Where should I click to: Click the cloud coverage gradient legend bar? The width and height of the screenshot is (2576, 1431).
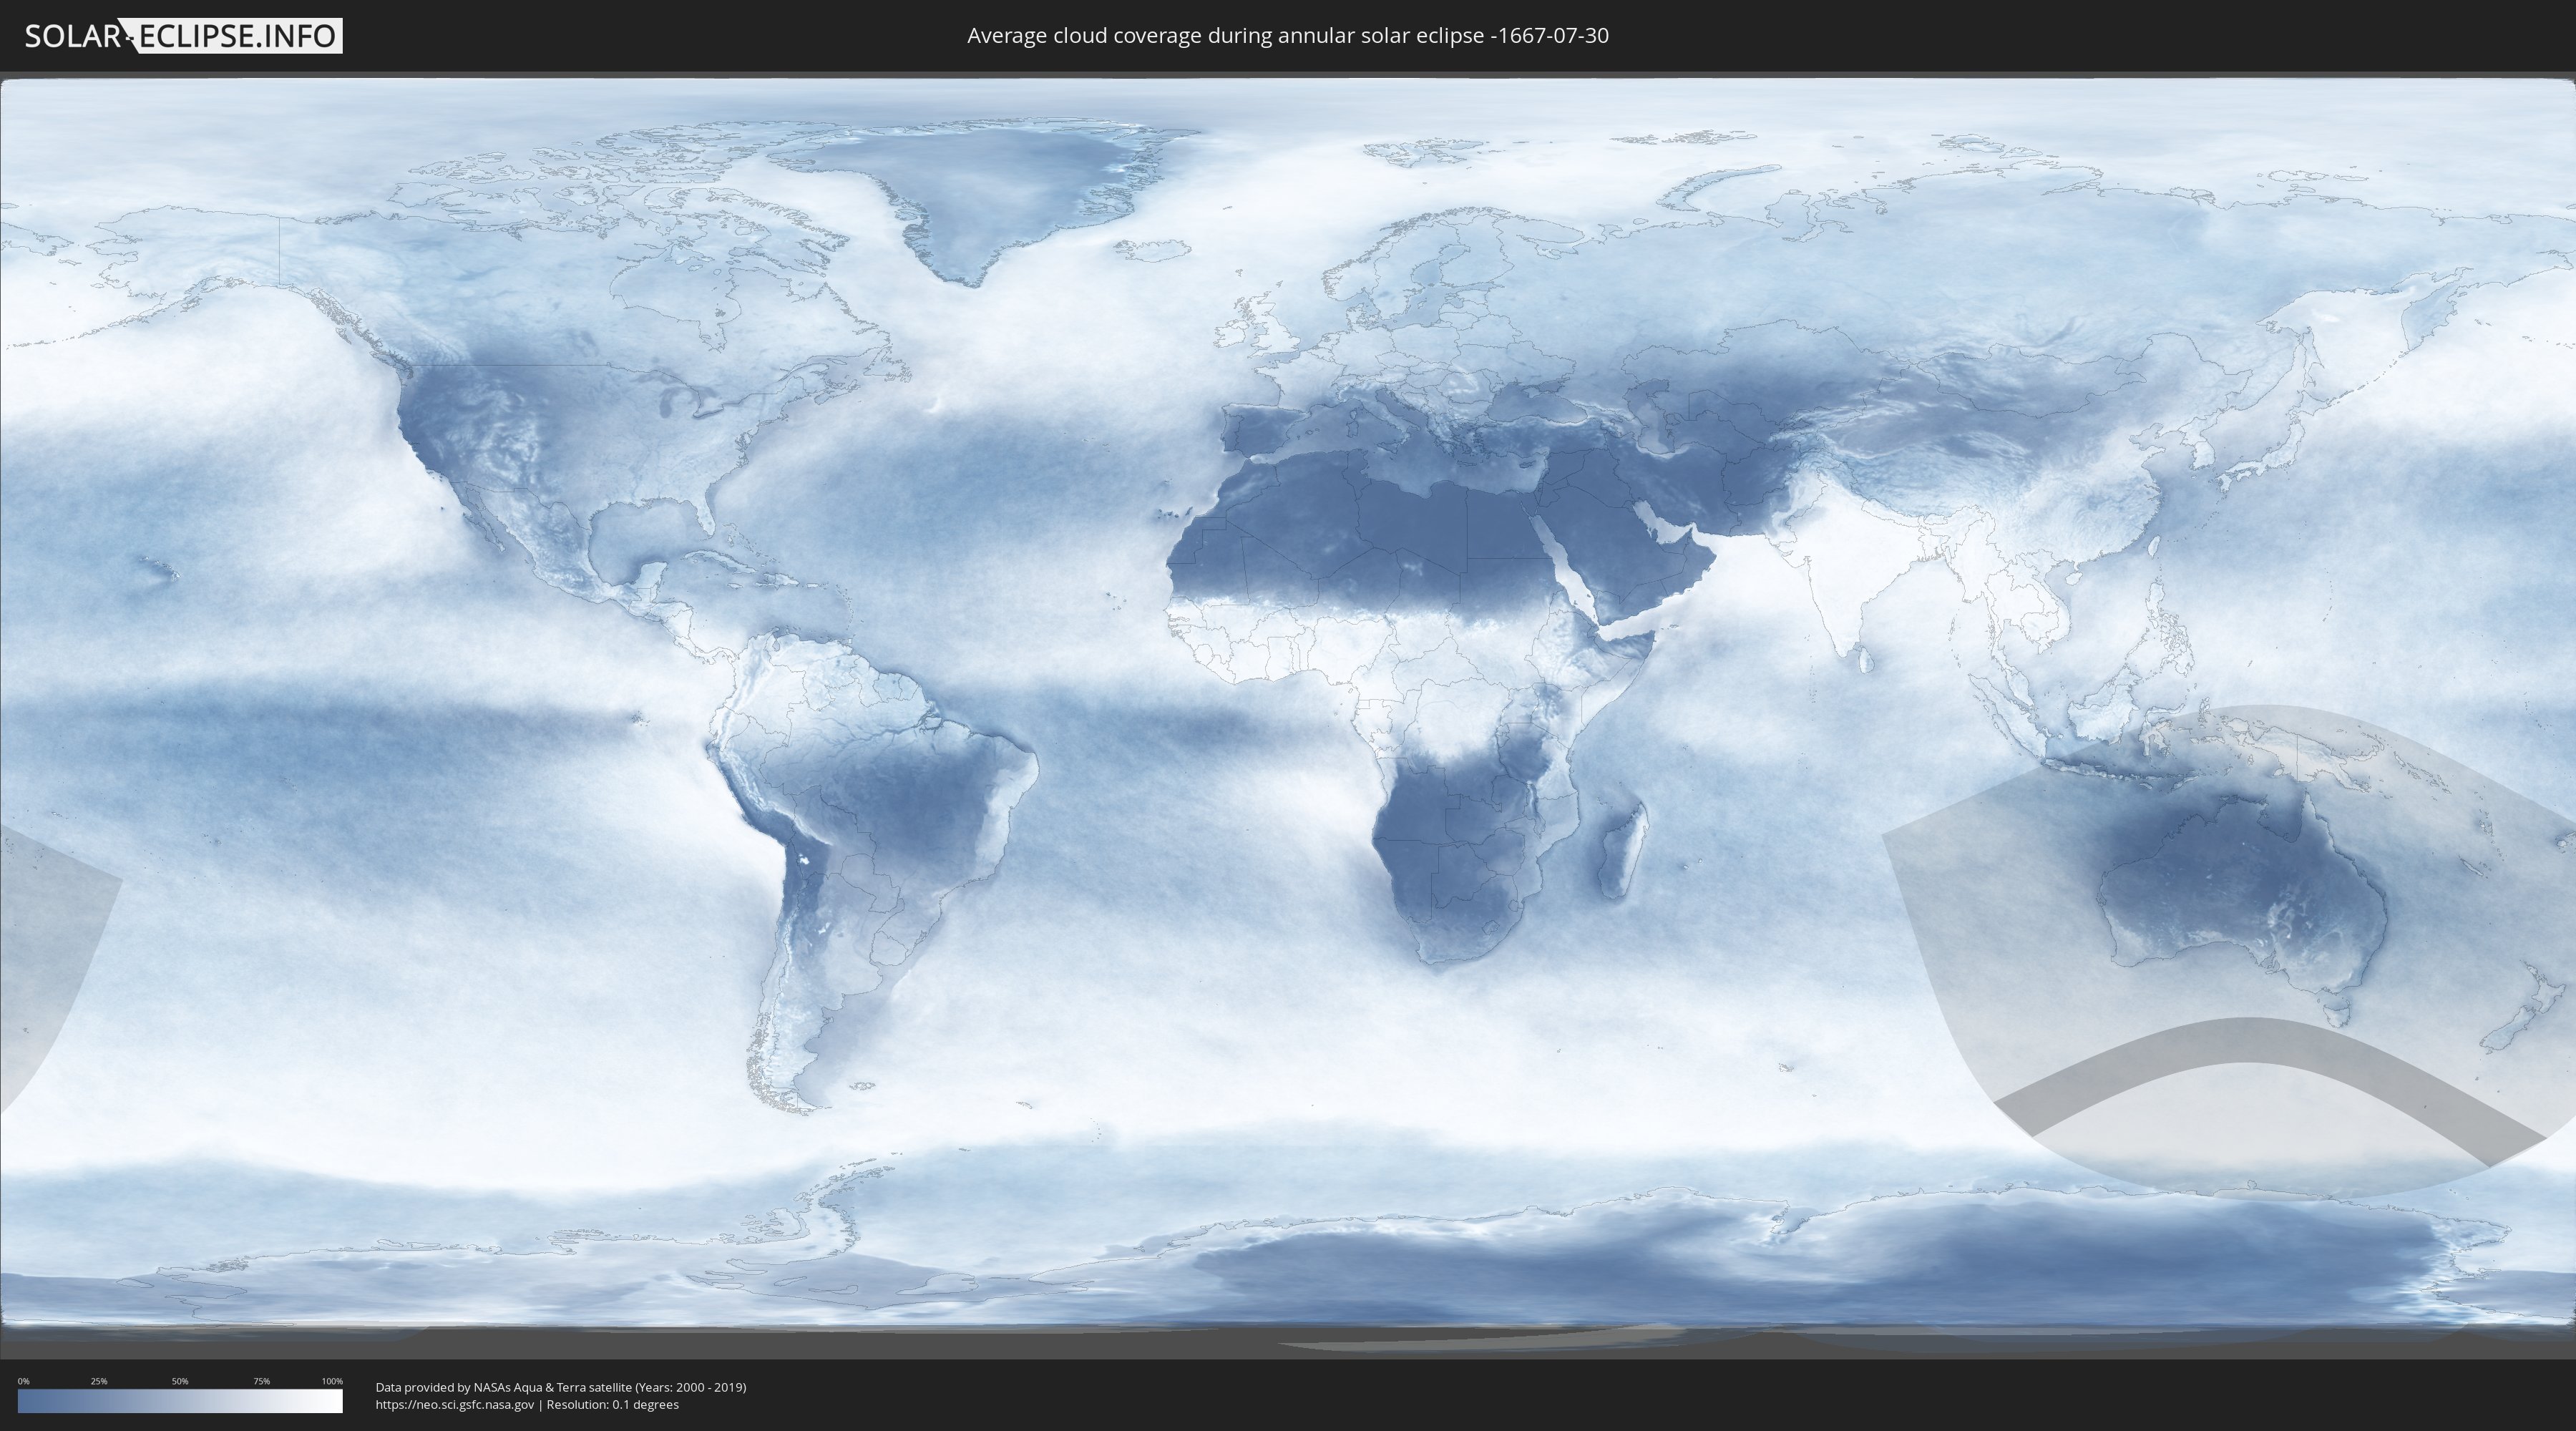click(x=180, y=1401)
